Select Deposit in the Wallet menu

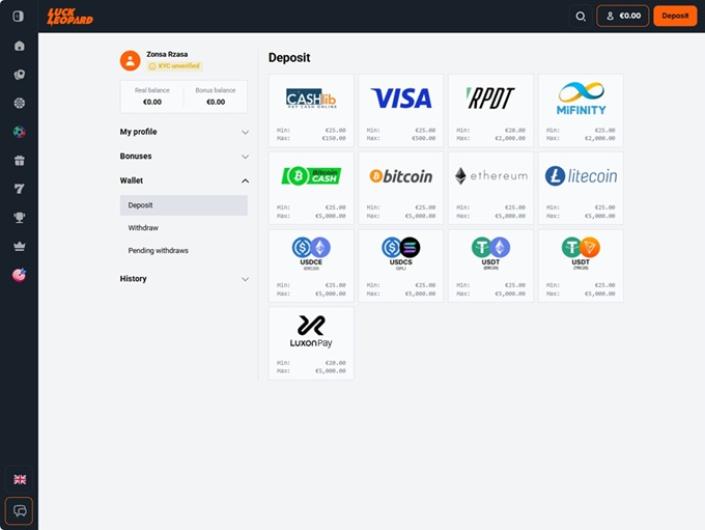(184, 205)
